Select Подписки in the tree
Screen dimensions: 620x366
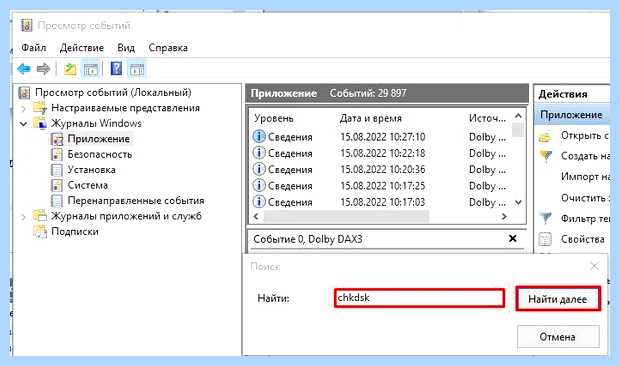(x=75, y=232)
